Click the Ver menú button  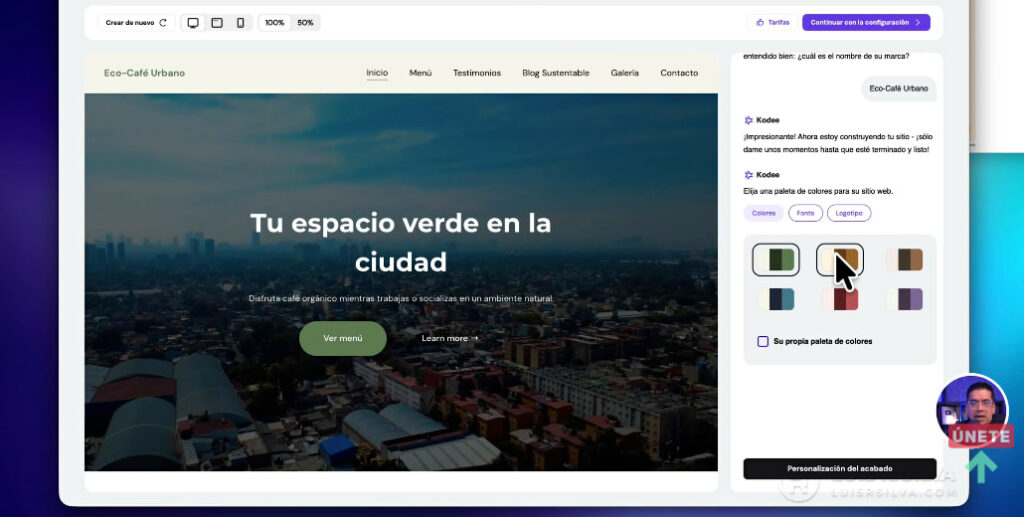pos(343,338)
